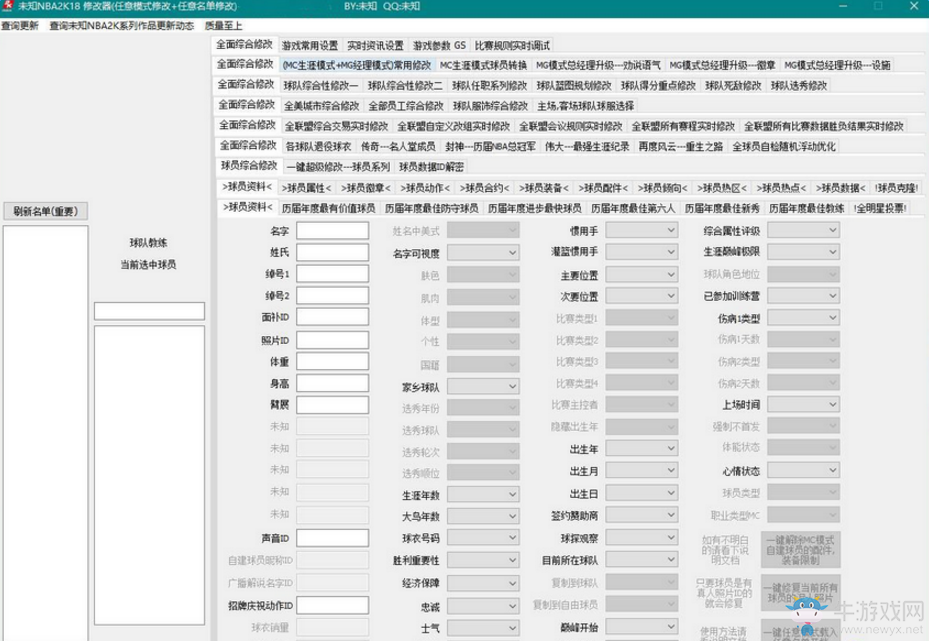Open the 球衣号码 dropdown
The width and height of the screenshot is (929, 641).
tap(483, 538)
